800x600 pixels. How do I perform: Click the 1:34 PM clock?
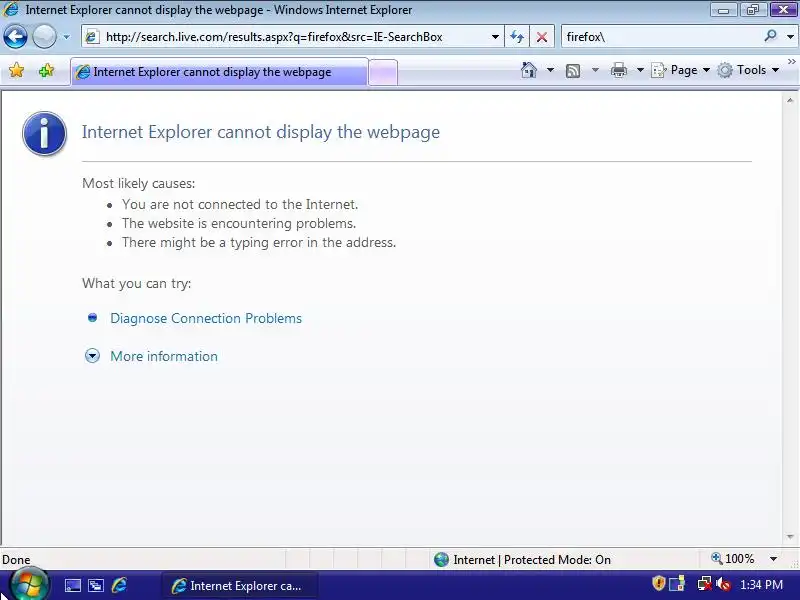(x=761, y=585)
